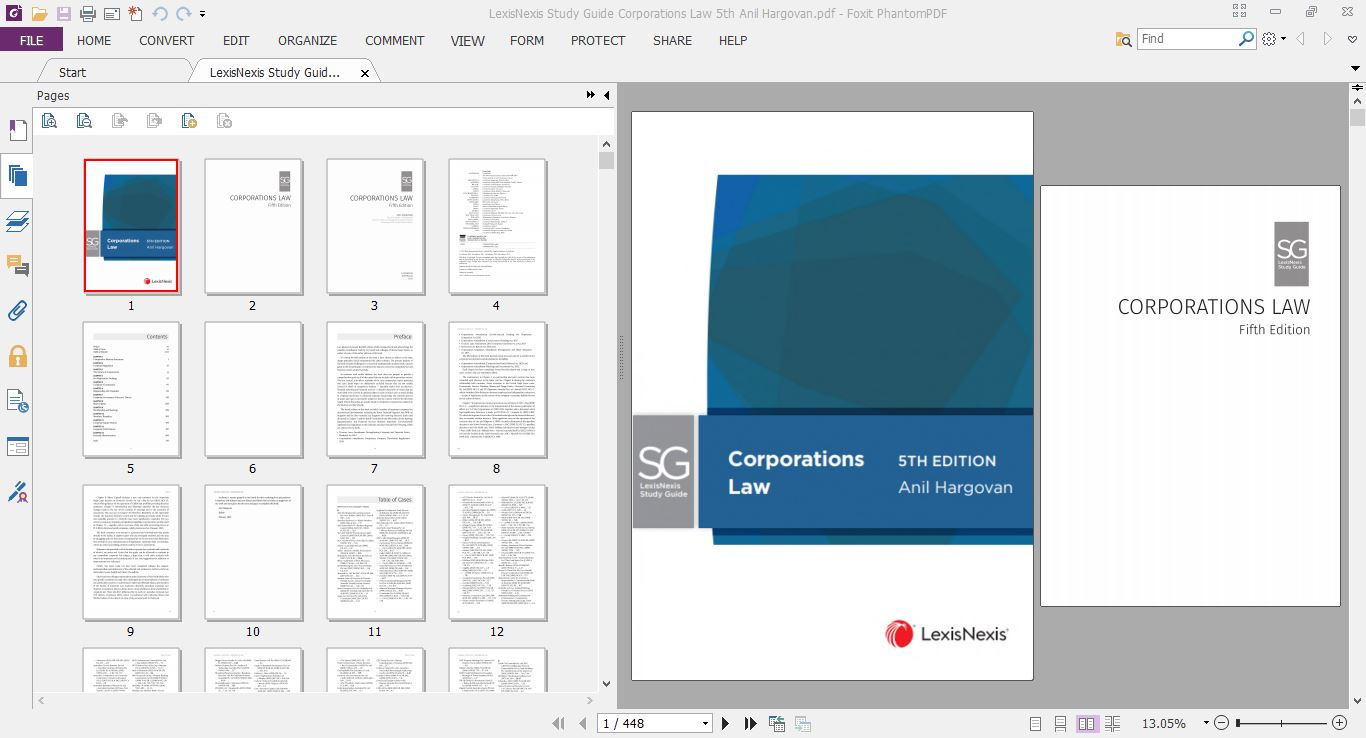Save the document using the floppy disk icon
The image size is (1366, 738).
[64, 14]
